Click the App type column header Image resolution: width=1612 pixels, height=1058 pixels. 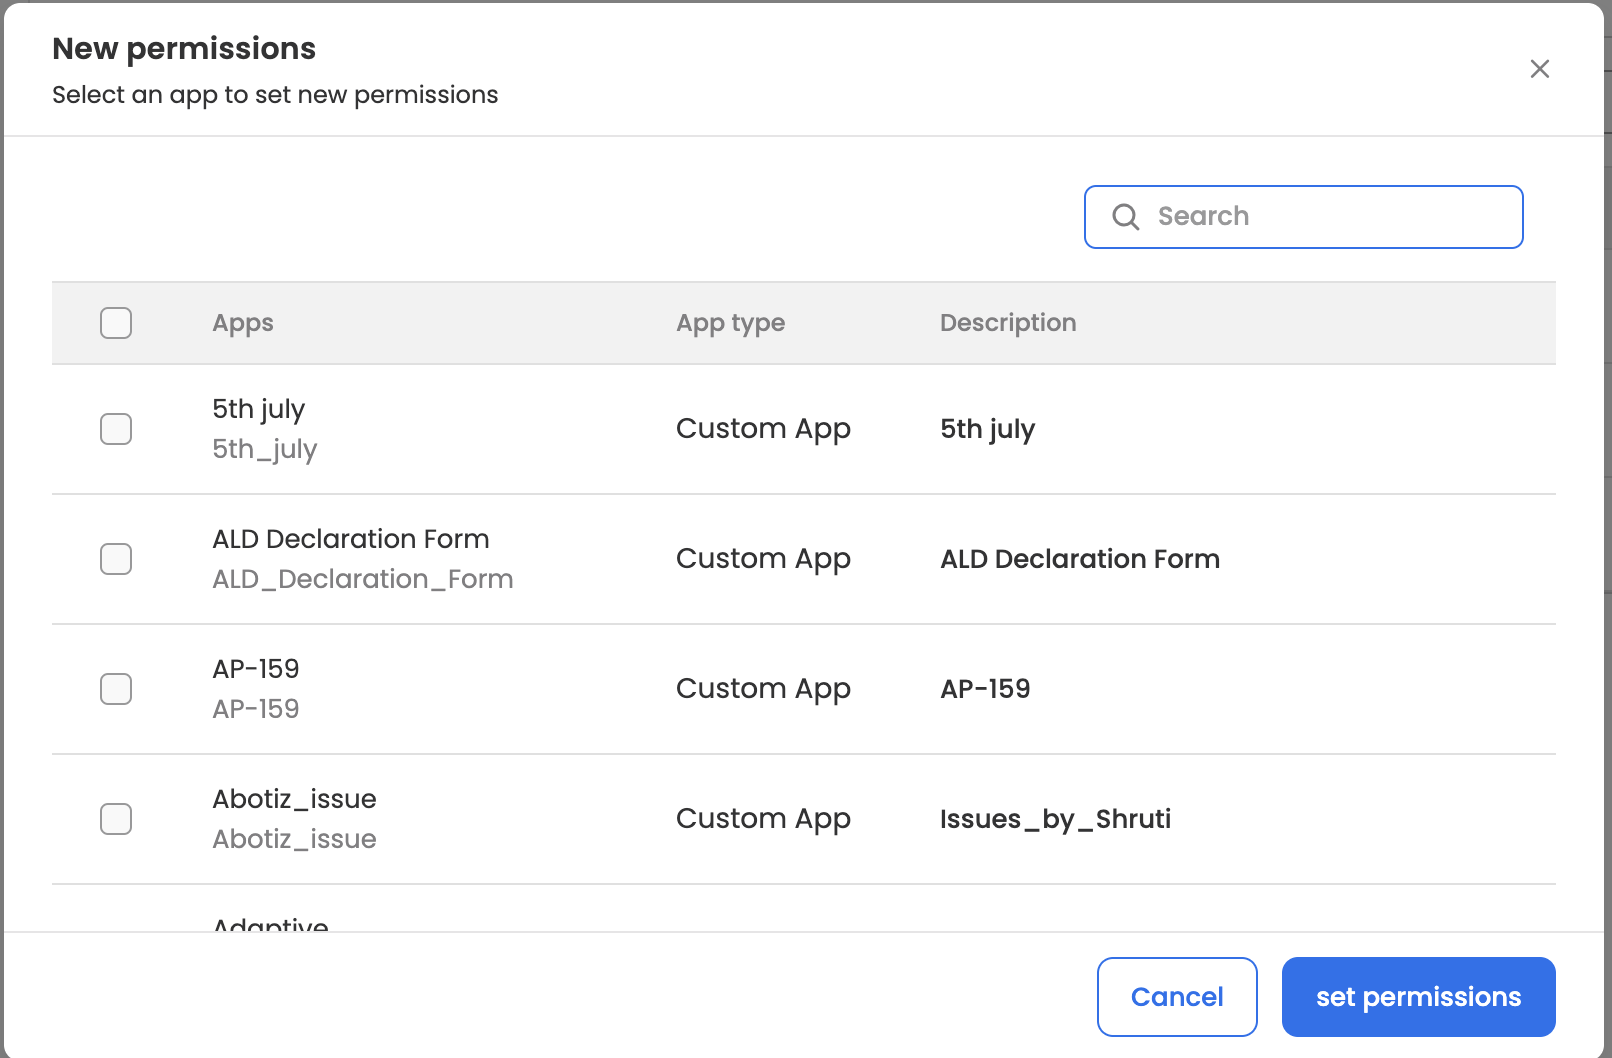point(730,323)
